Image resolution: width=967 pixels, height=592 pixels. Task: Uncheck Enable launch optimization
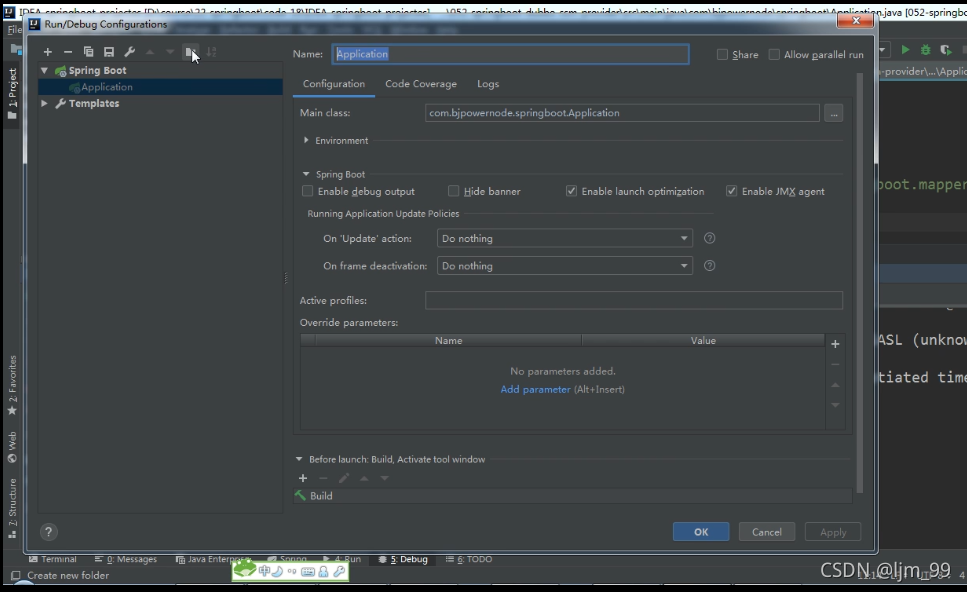click(x=571, y=191)
